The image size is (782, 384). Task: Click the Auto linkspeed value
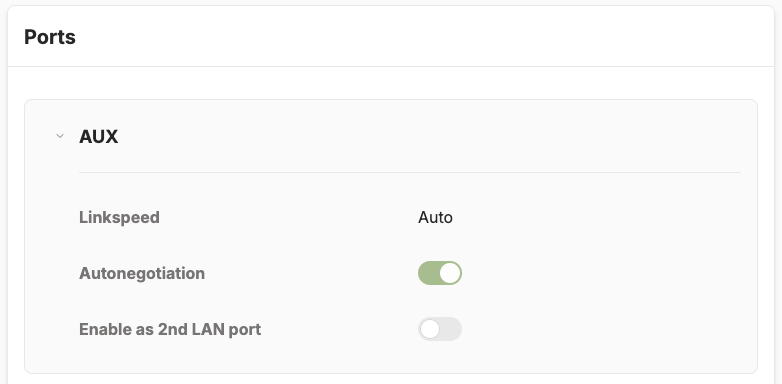[435, 217]
